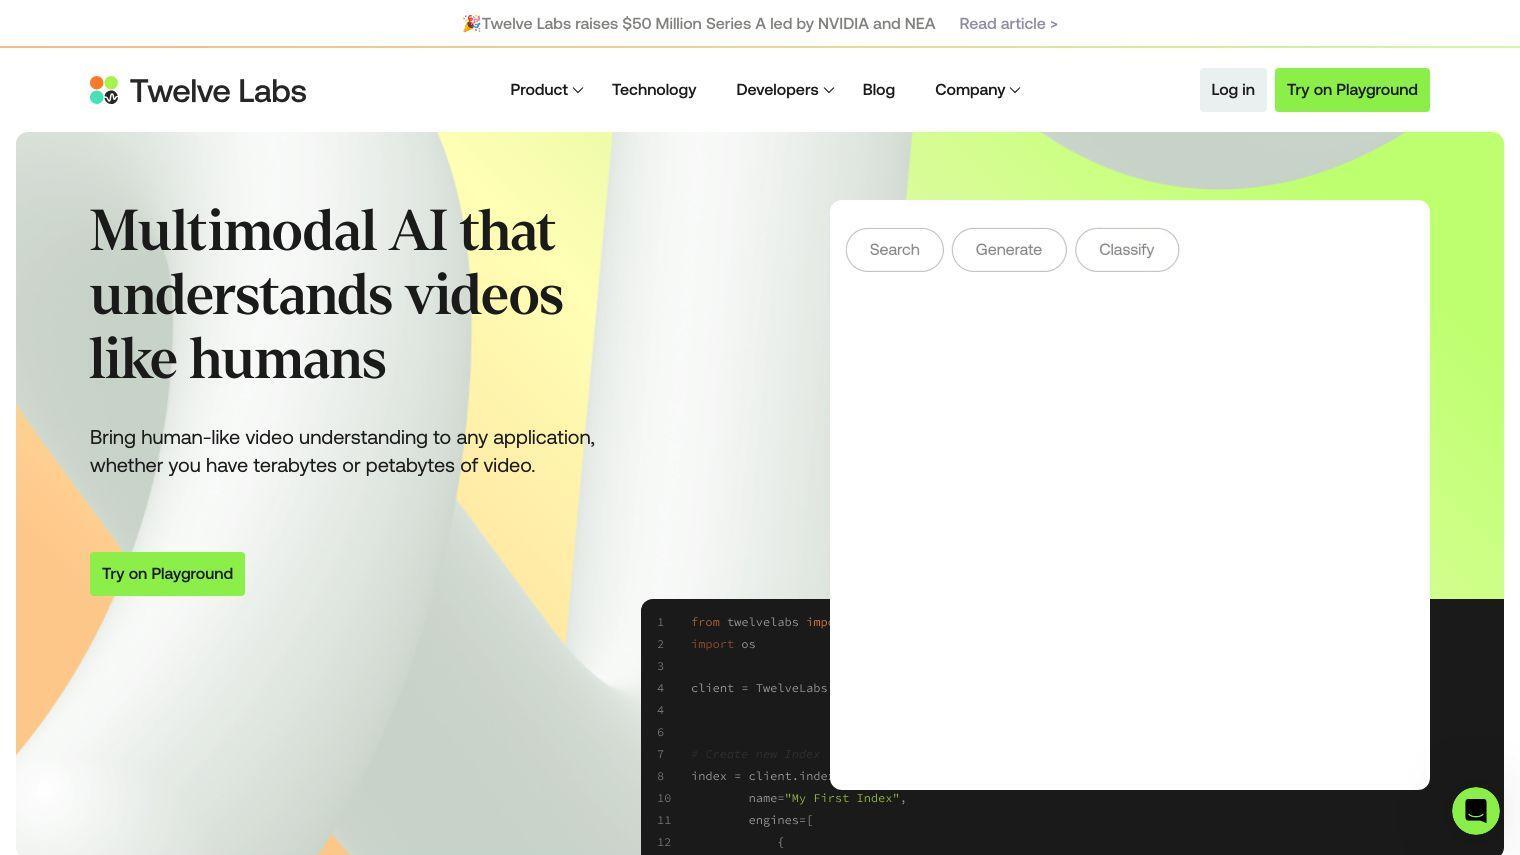Click the Log in button
Viewport: 1520px width, 855px height.
[x=1233, y=90]
